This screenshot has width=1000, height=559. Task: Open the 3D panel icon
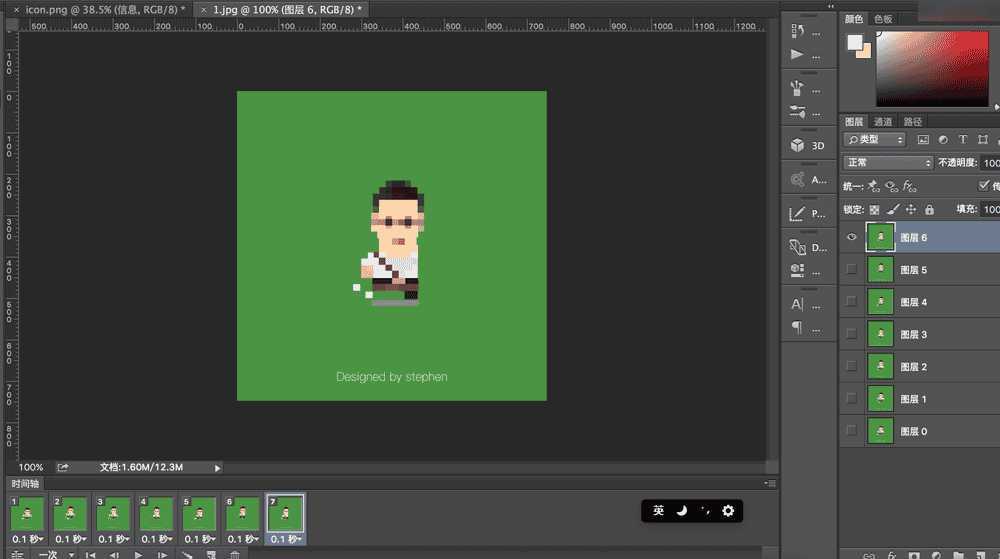coord(797,145)
